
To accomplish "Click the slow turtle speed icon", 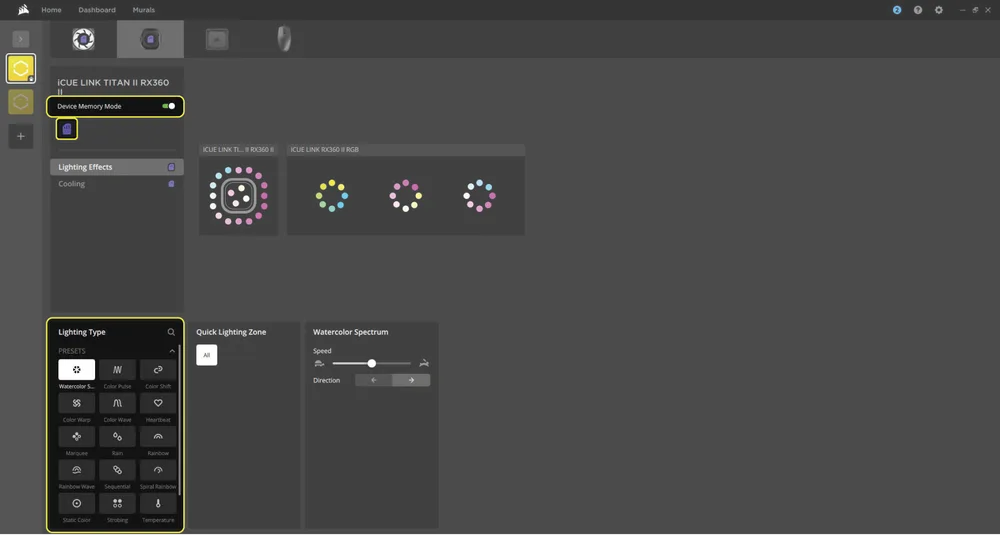I will click(320, 363).
